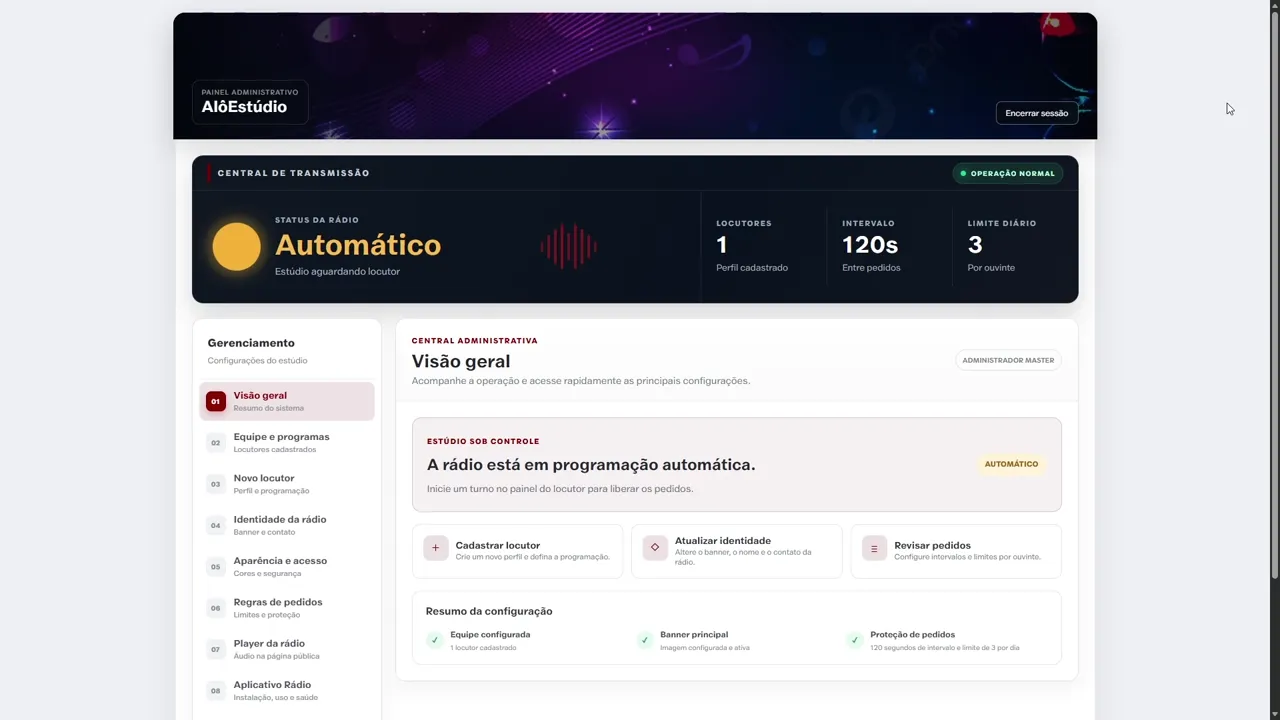Click the Encerrar sessão button
This screenshot has width=1280, height=720.
[x=1037, y=113]
